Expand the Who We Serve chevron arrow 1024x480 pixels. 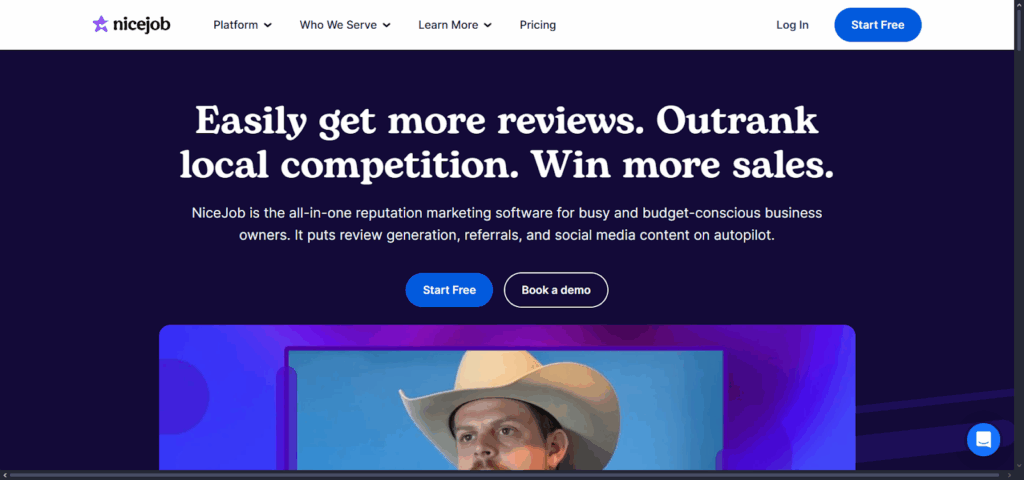pos(387,25)
